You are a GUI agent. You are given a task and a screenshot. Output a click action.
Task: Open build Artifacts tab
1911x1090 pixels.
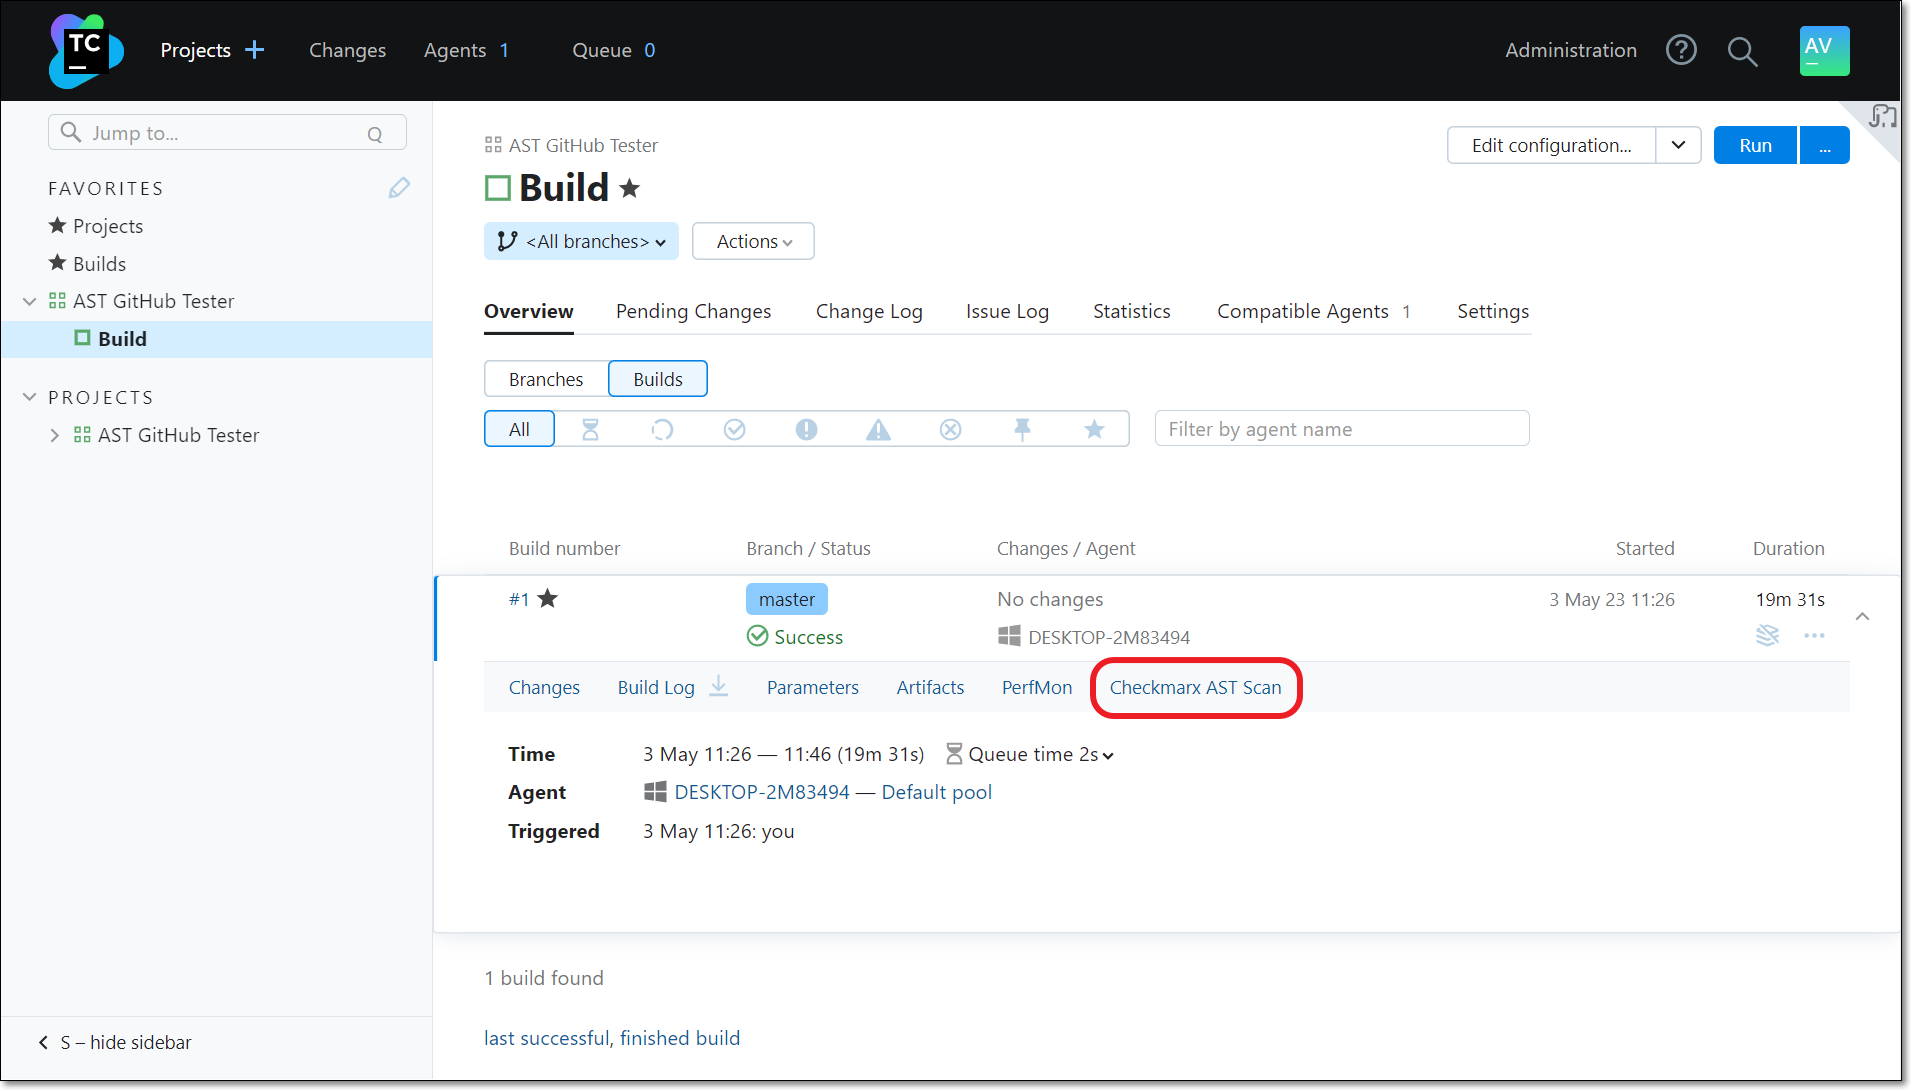[930, 687]
